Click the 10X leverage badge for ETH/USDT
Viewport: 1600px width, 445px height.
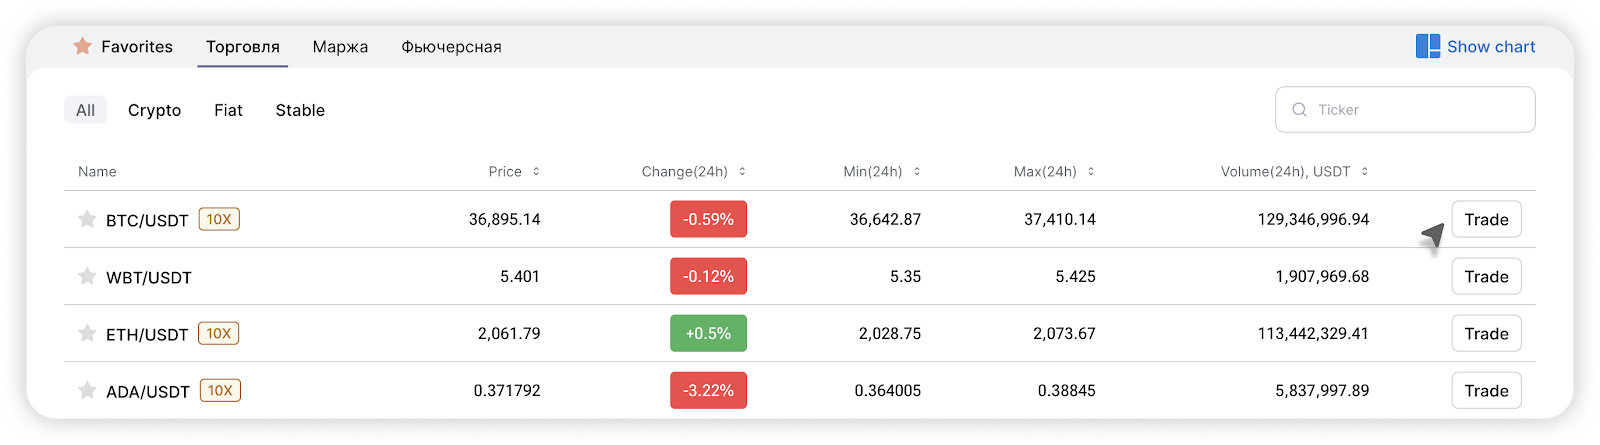[219, 333]
